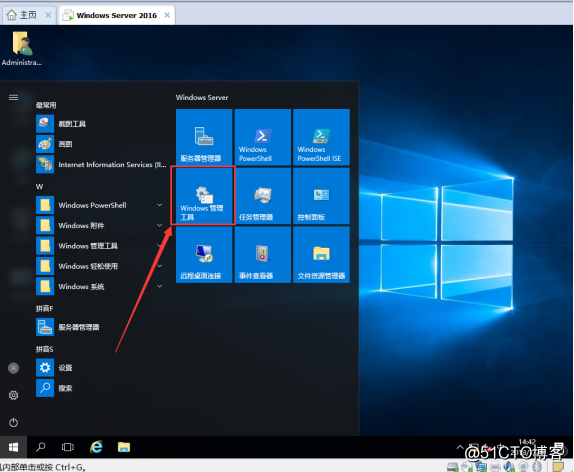Screen dimensions: 574x472
Task: Click the user account icon in Start rail
Action: 14,368
